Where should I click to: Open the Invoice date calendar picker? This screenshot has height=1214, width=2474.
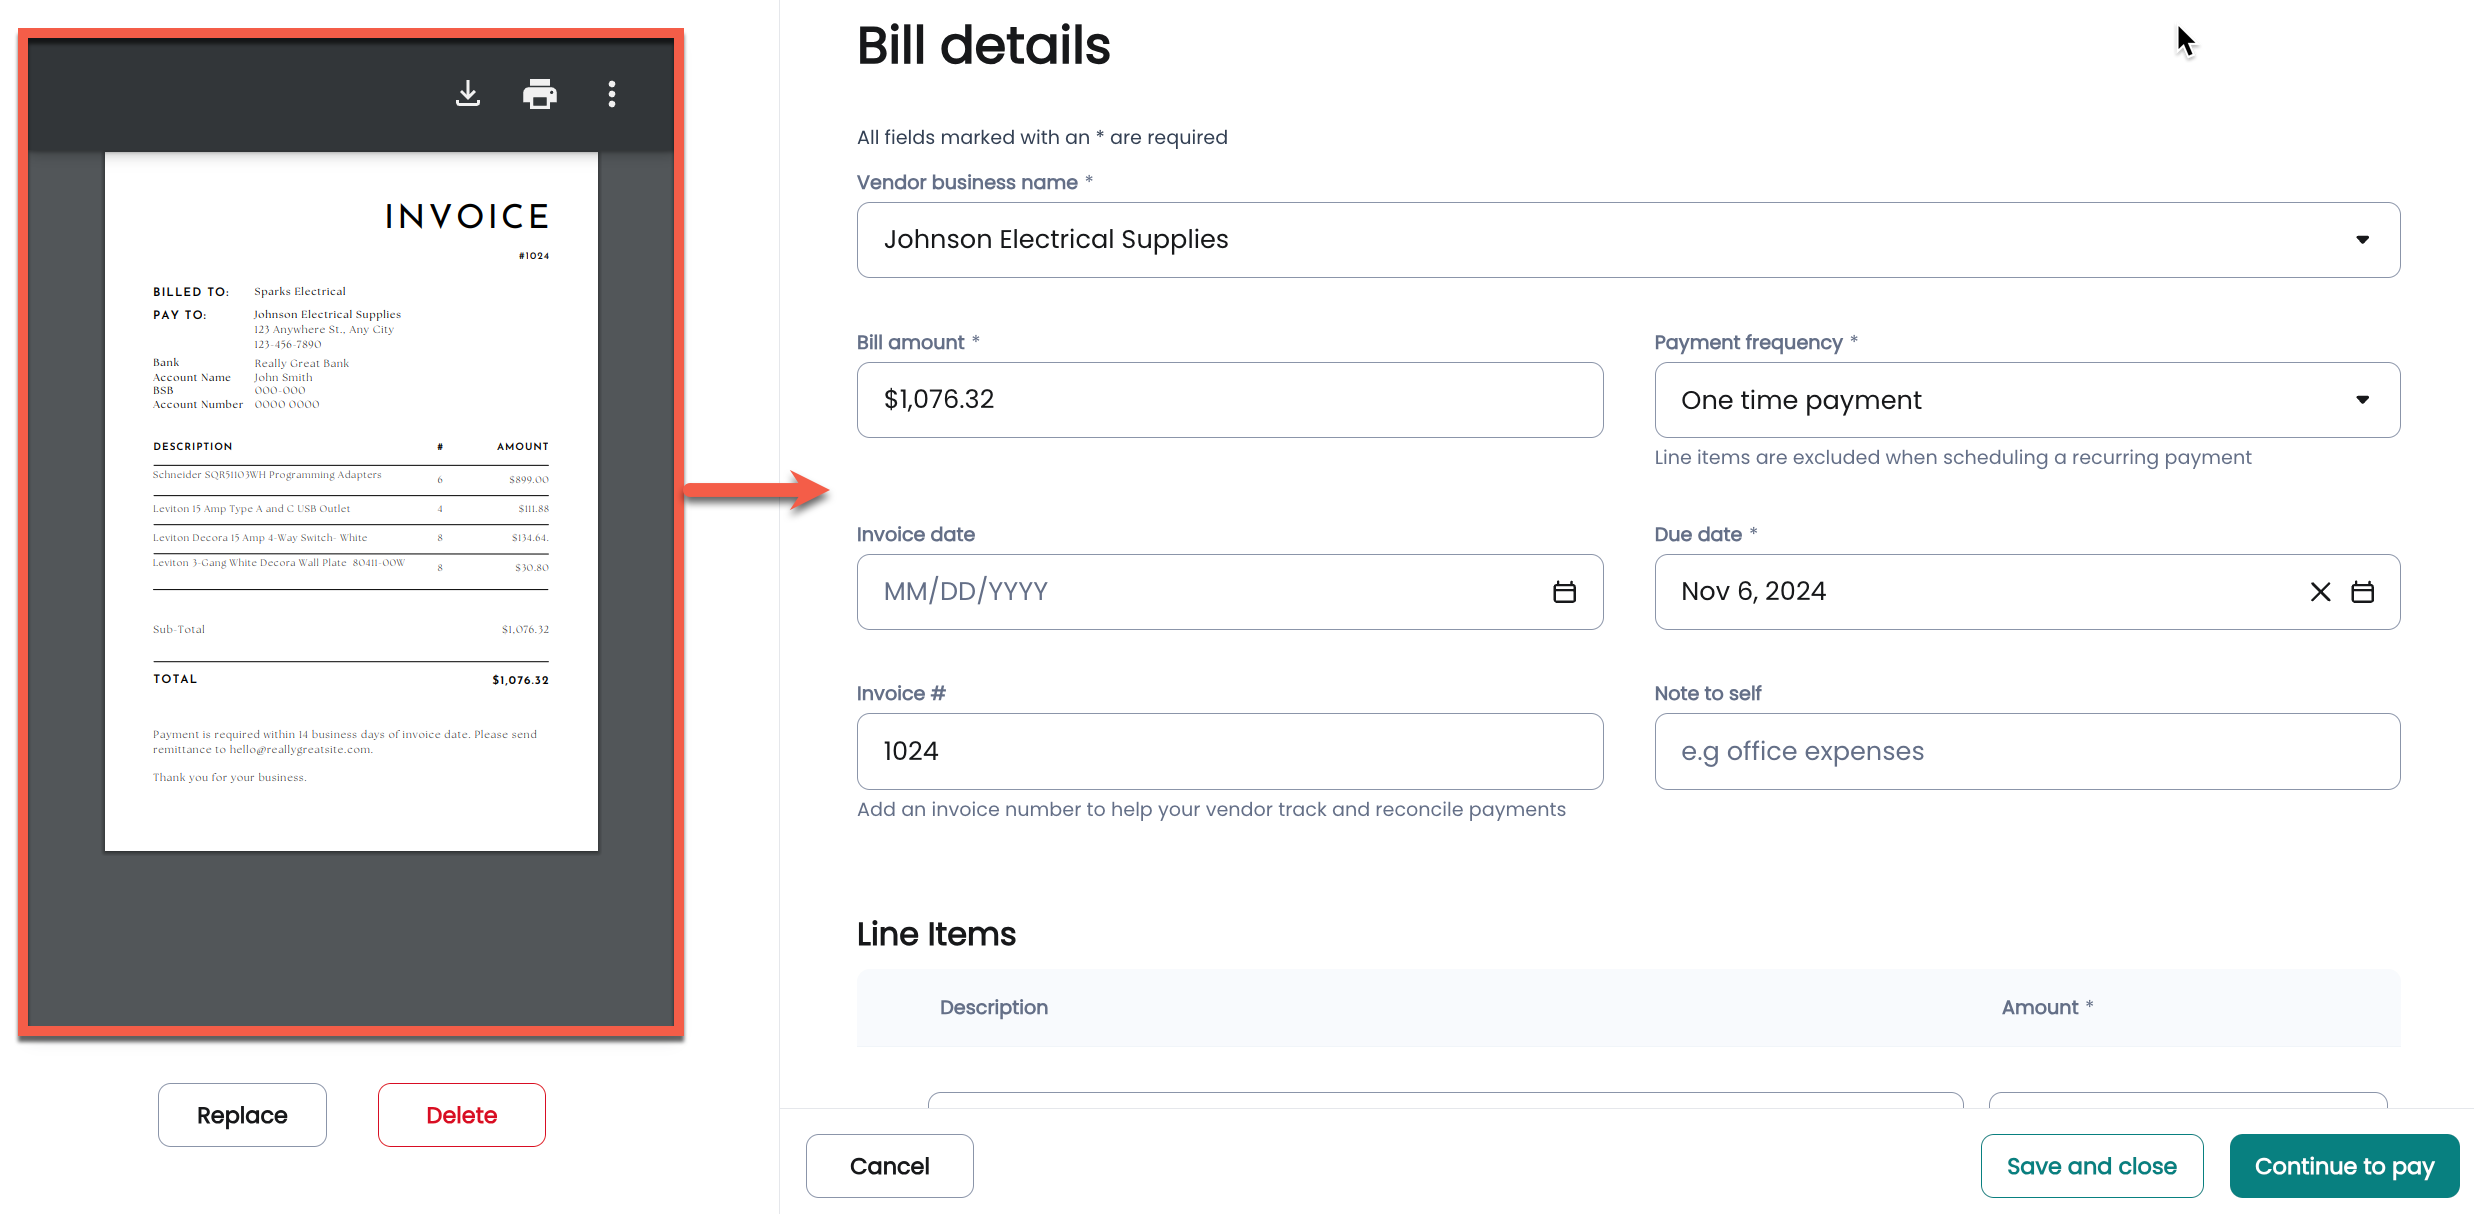coord(1564,592)
